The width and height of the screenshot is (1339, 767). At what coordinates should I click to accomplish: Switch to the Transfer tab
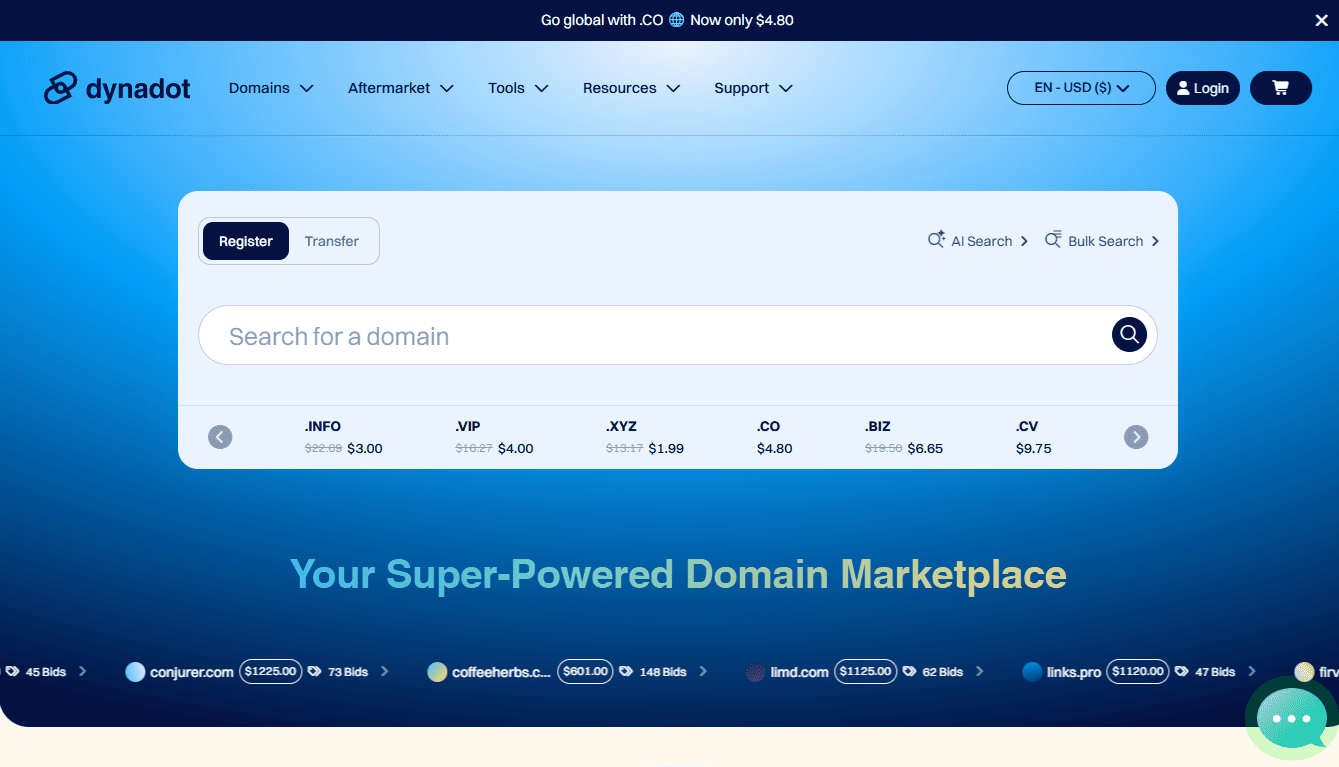click(x=331, y=240)
